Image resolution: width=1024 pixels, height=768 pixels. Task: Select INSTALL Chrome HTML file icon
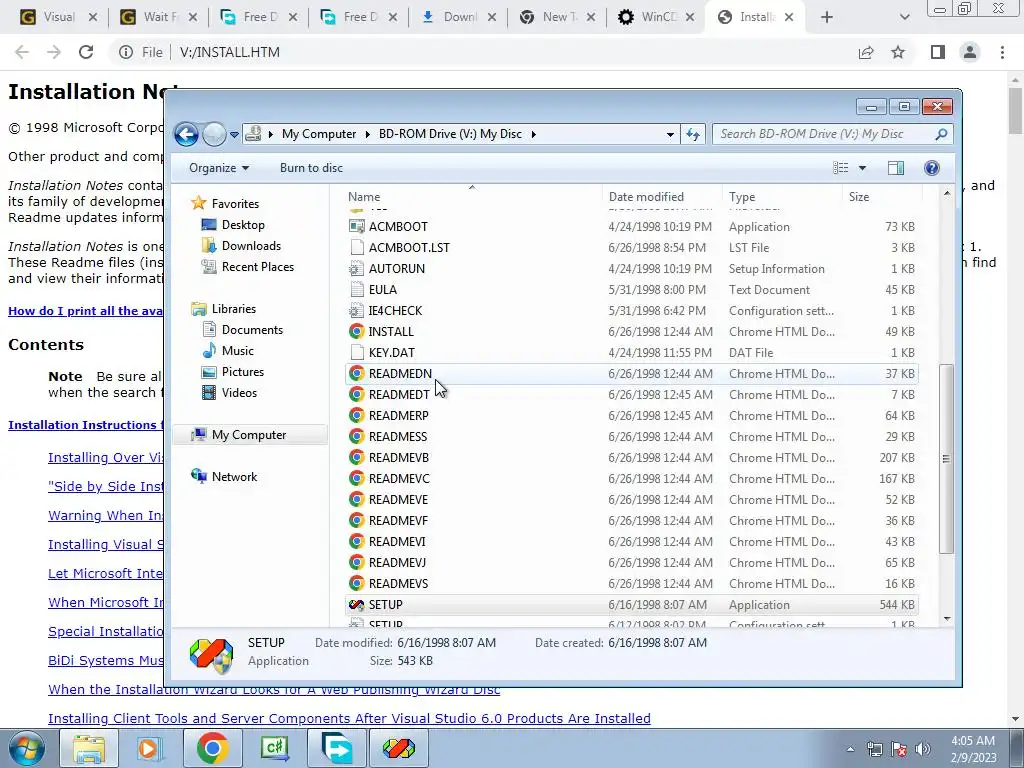coord(357,331)
